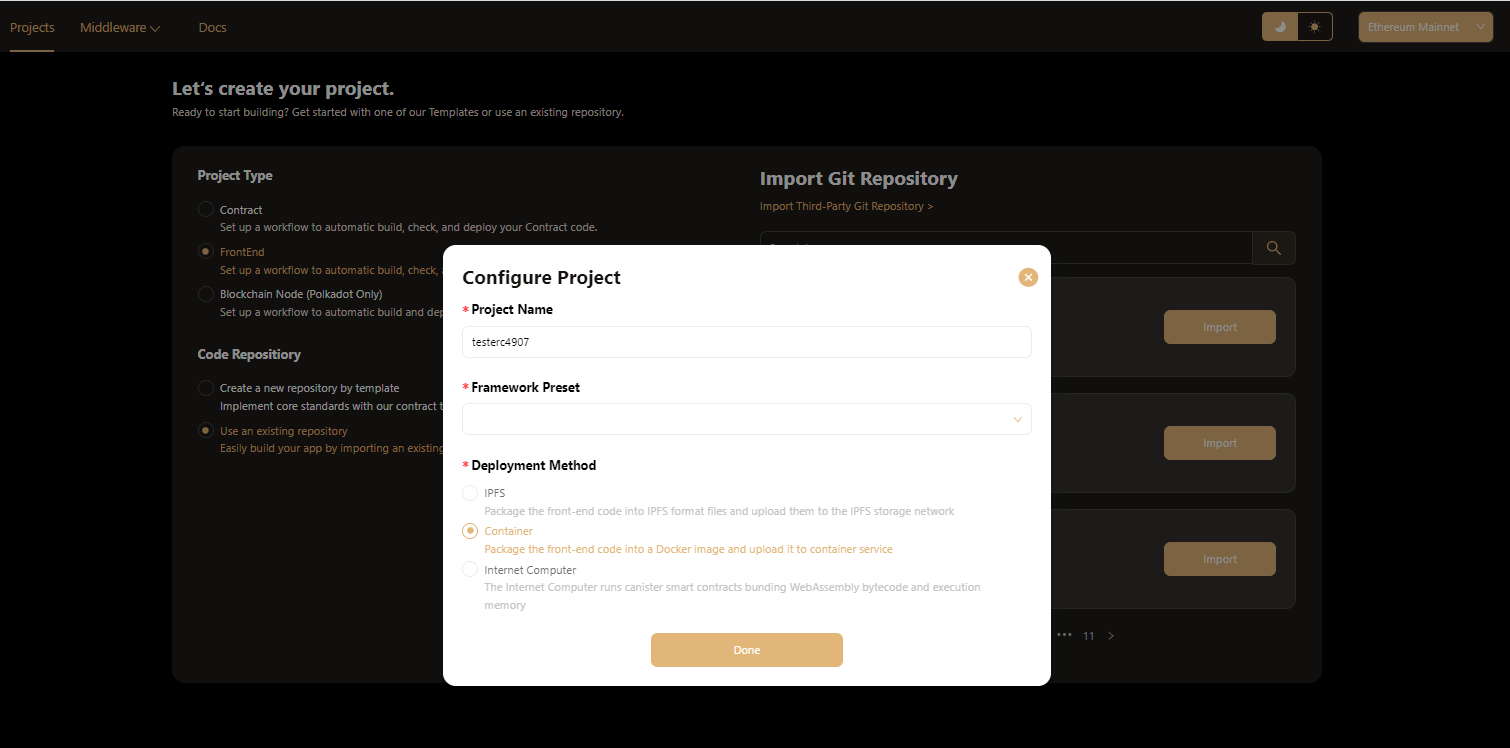Click the first Import button
The width and height of the screenshot is (1510, 748).
(x=1220, y=327)
